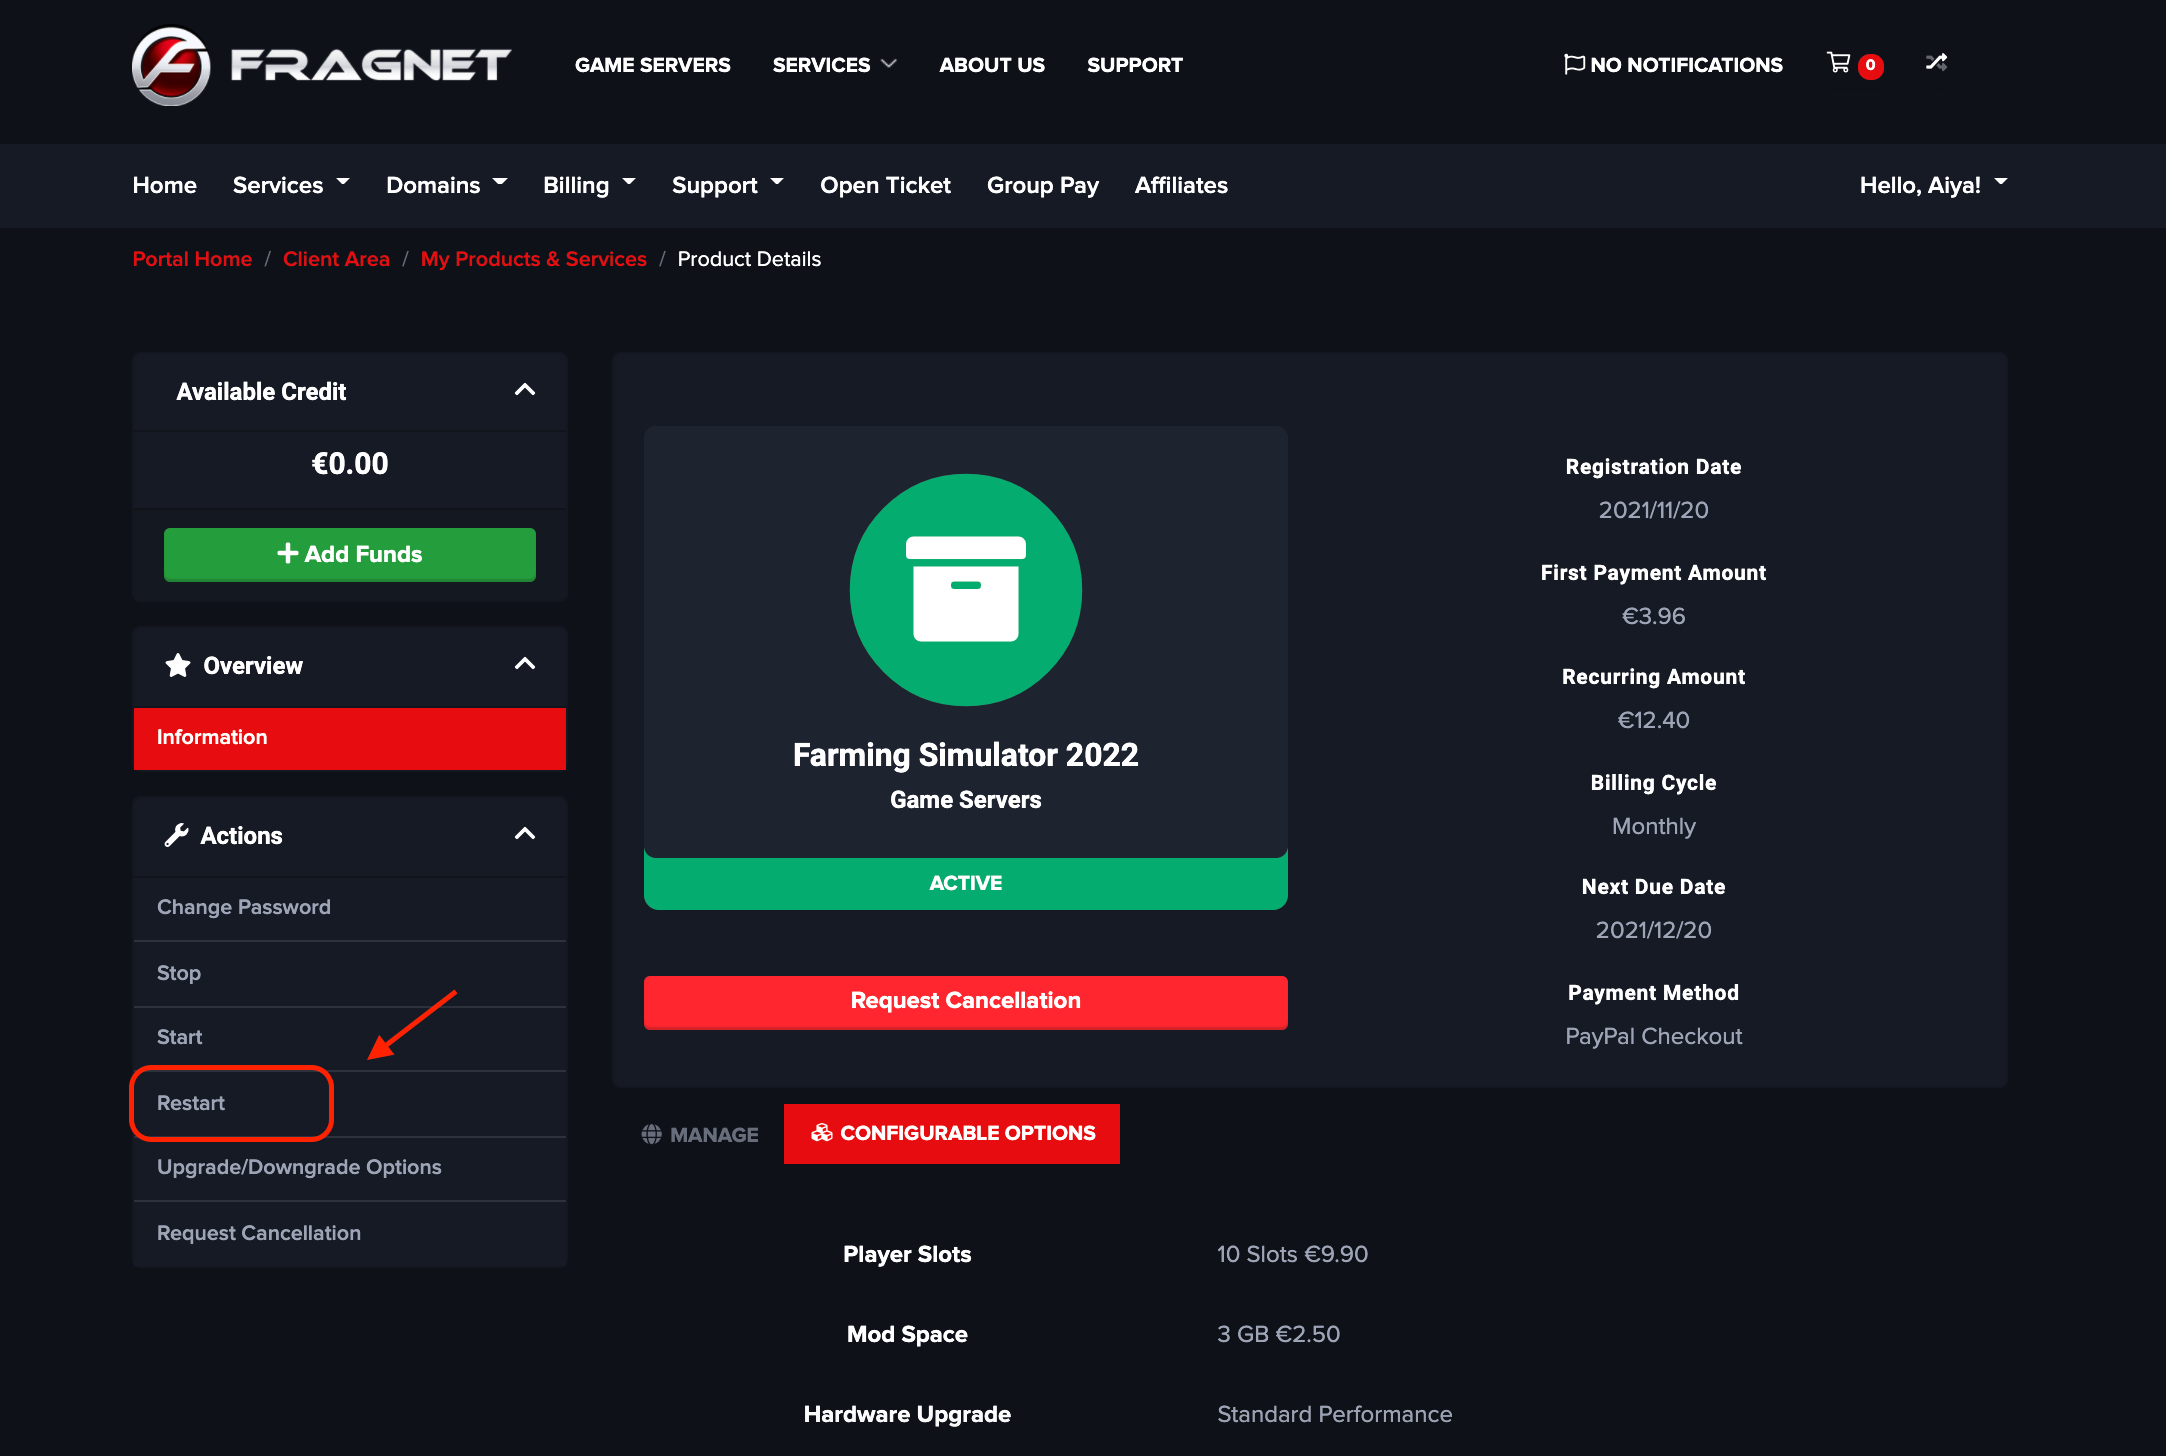This screenshot has height=1456, width=2166.
Task: Open the ABOUT US page
Action: coord(992,65)
